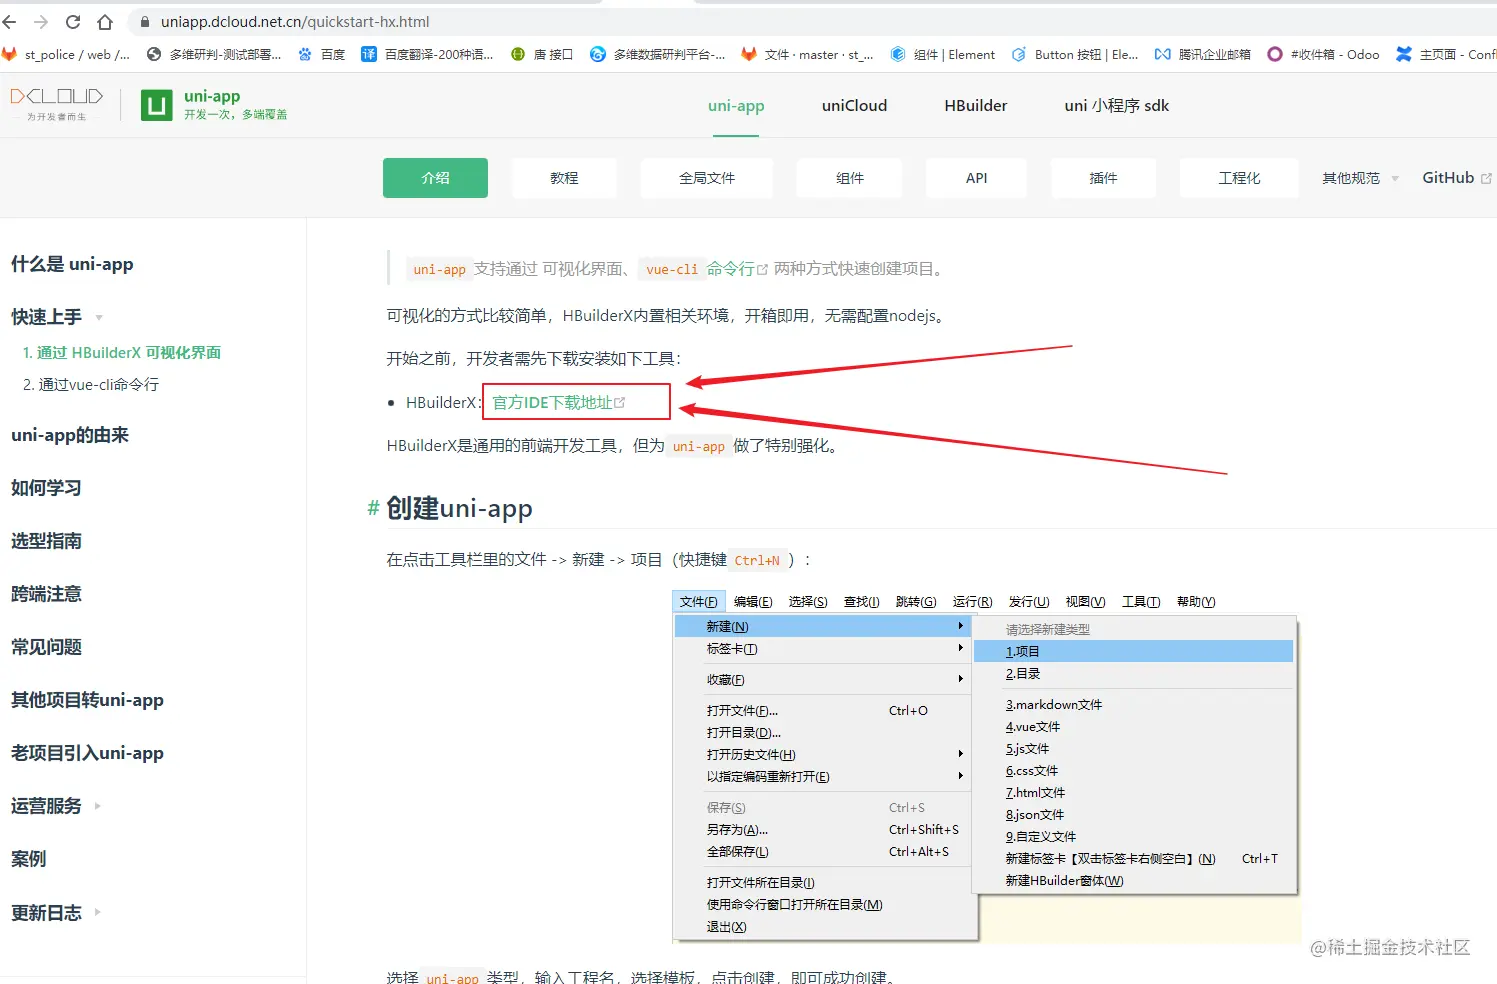Reload the page with refresh icon
The height and width of the screenshot is (984, 1497).
[x=73, y=22]
